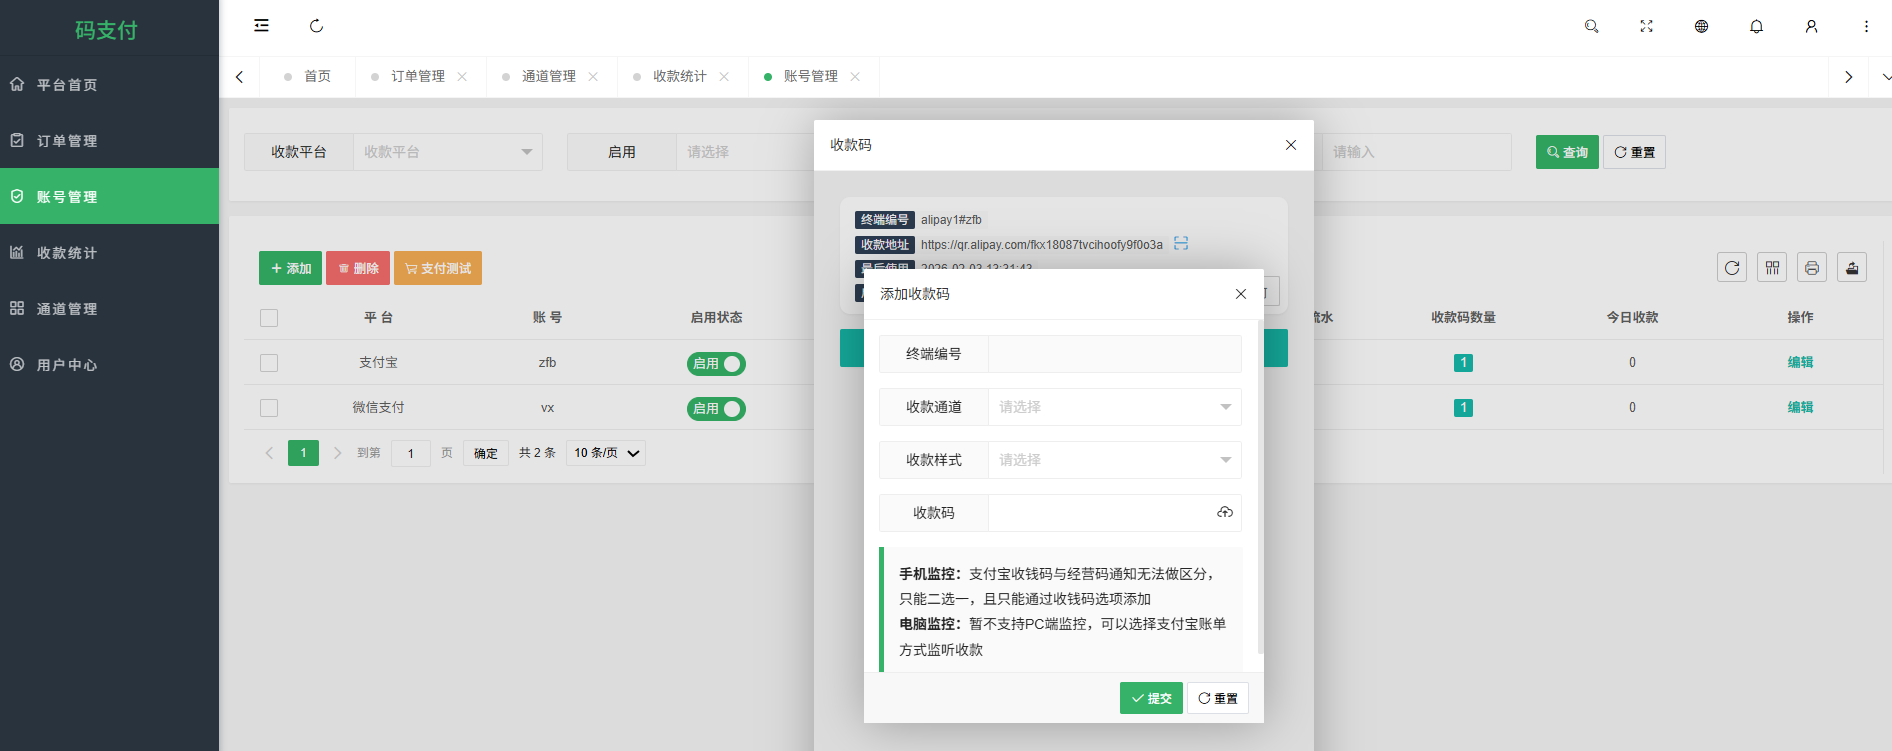Screen dimensions: 1892x751
Task: Open the language globe icon
Action: (x=1701, y=26)
